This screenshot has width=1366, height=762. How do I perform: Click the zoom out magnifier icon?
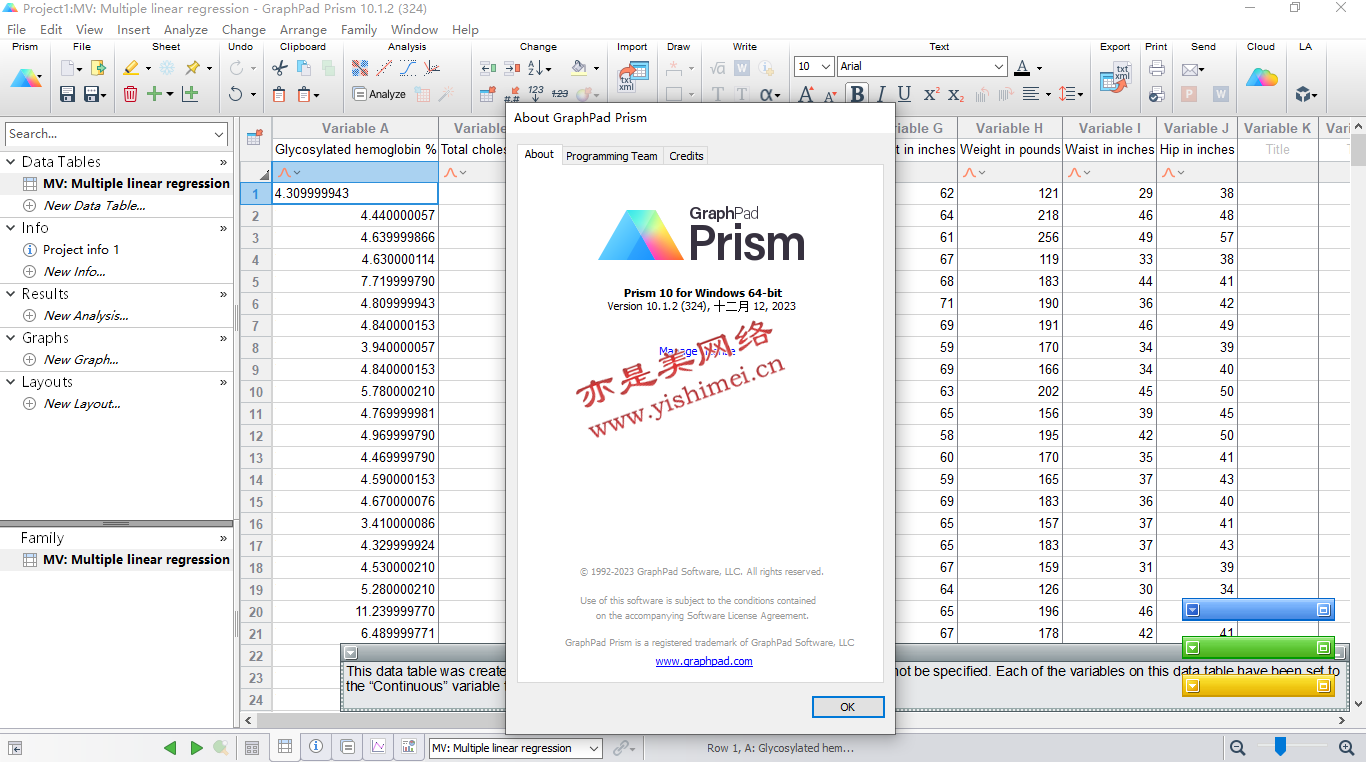click(x=1237, y=747)
